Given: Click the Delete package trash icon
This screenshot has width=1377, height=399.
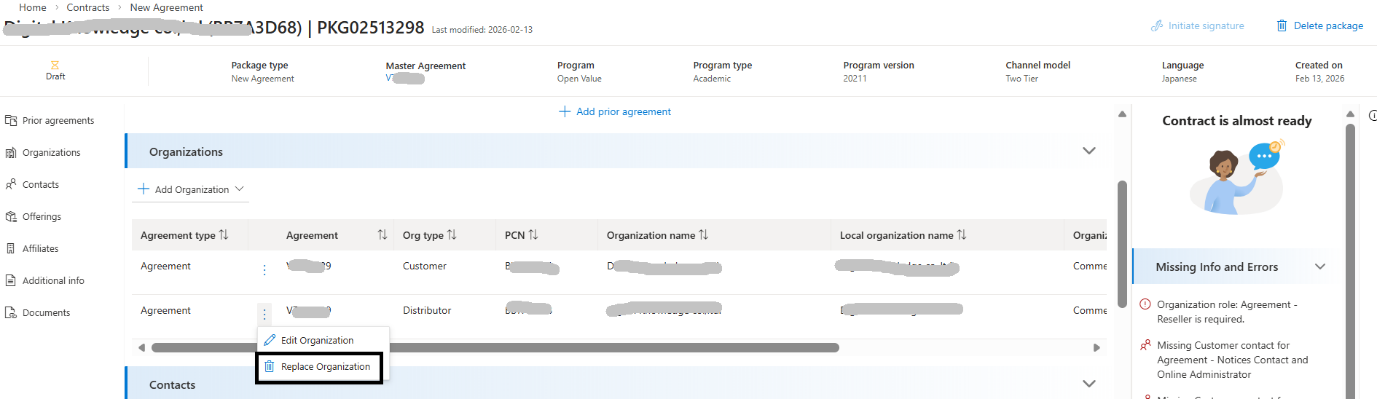Looking at the screenshot, I should coord(1281,25).
